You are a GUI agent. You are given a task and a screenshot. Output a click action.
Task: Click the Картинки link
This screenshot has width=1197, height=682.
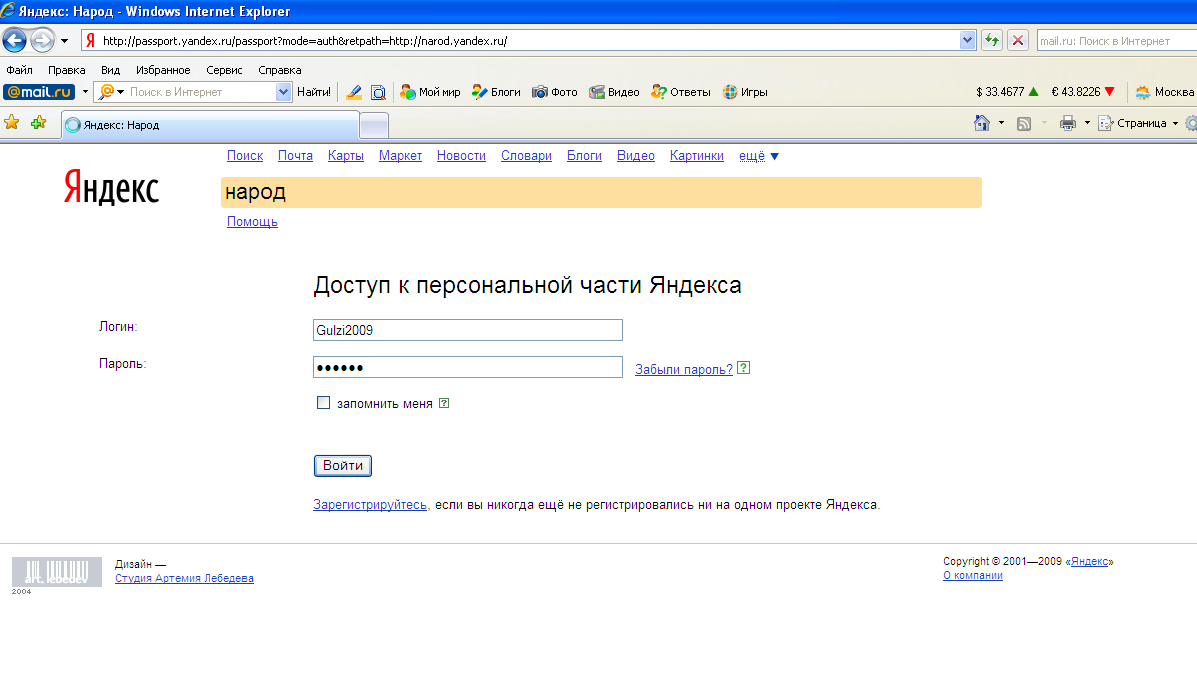pos(697,156)
